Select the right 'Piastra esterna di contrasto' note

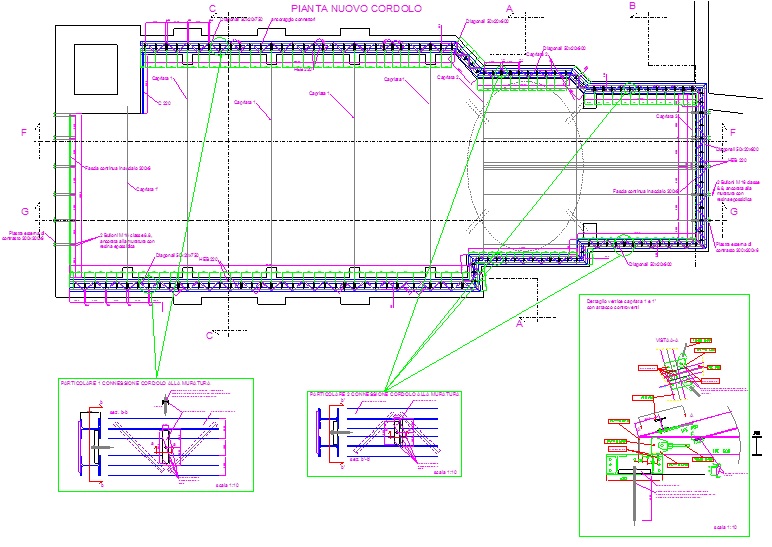[x=737, y=247]
